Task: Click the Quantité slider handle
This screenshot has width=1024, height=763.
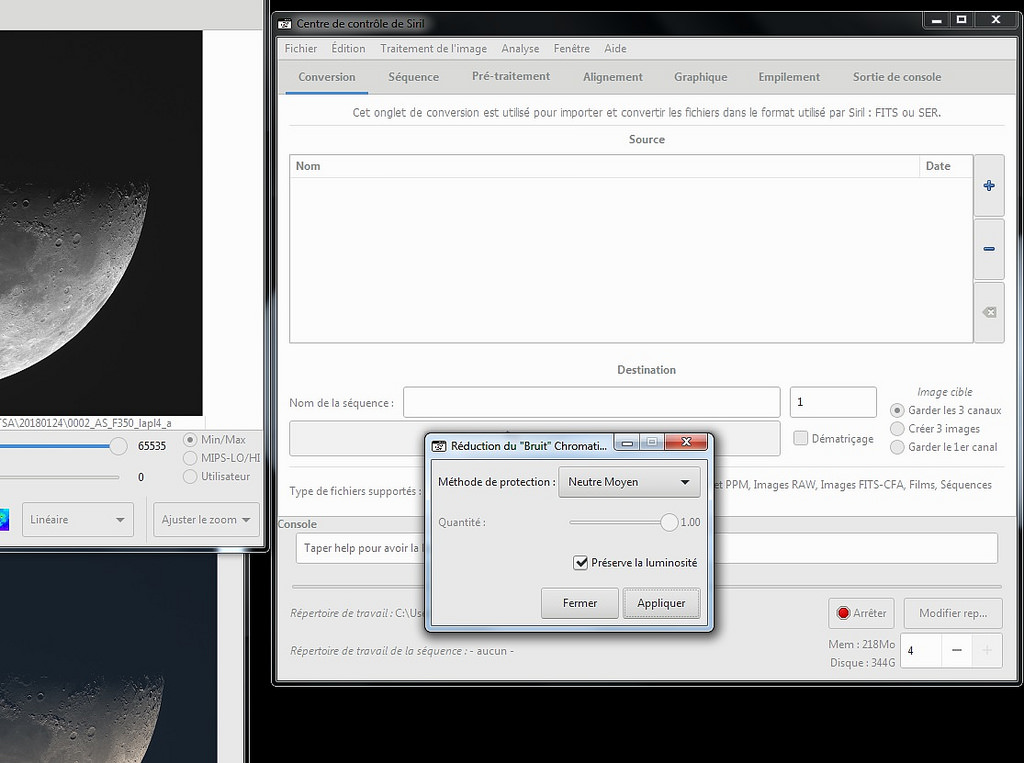Action: [669, 522]
